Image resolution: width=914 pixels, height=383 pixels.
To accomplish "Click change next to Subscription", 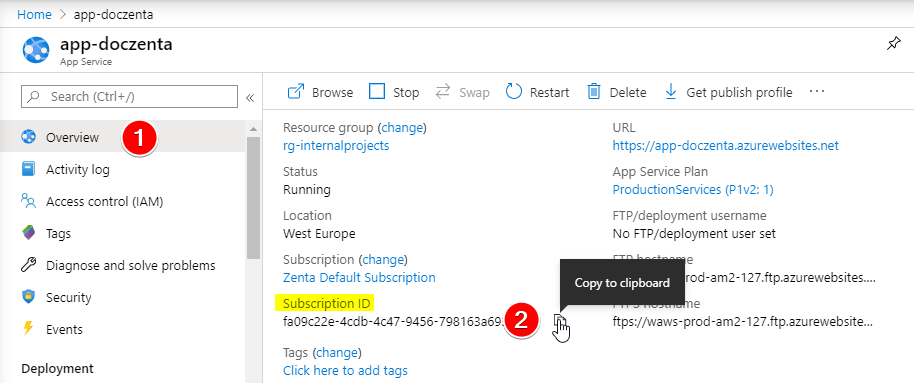I will [x=383, y=259].
